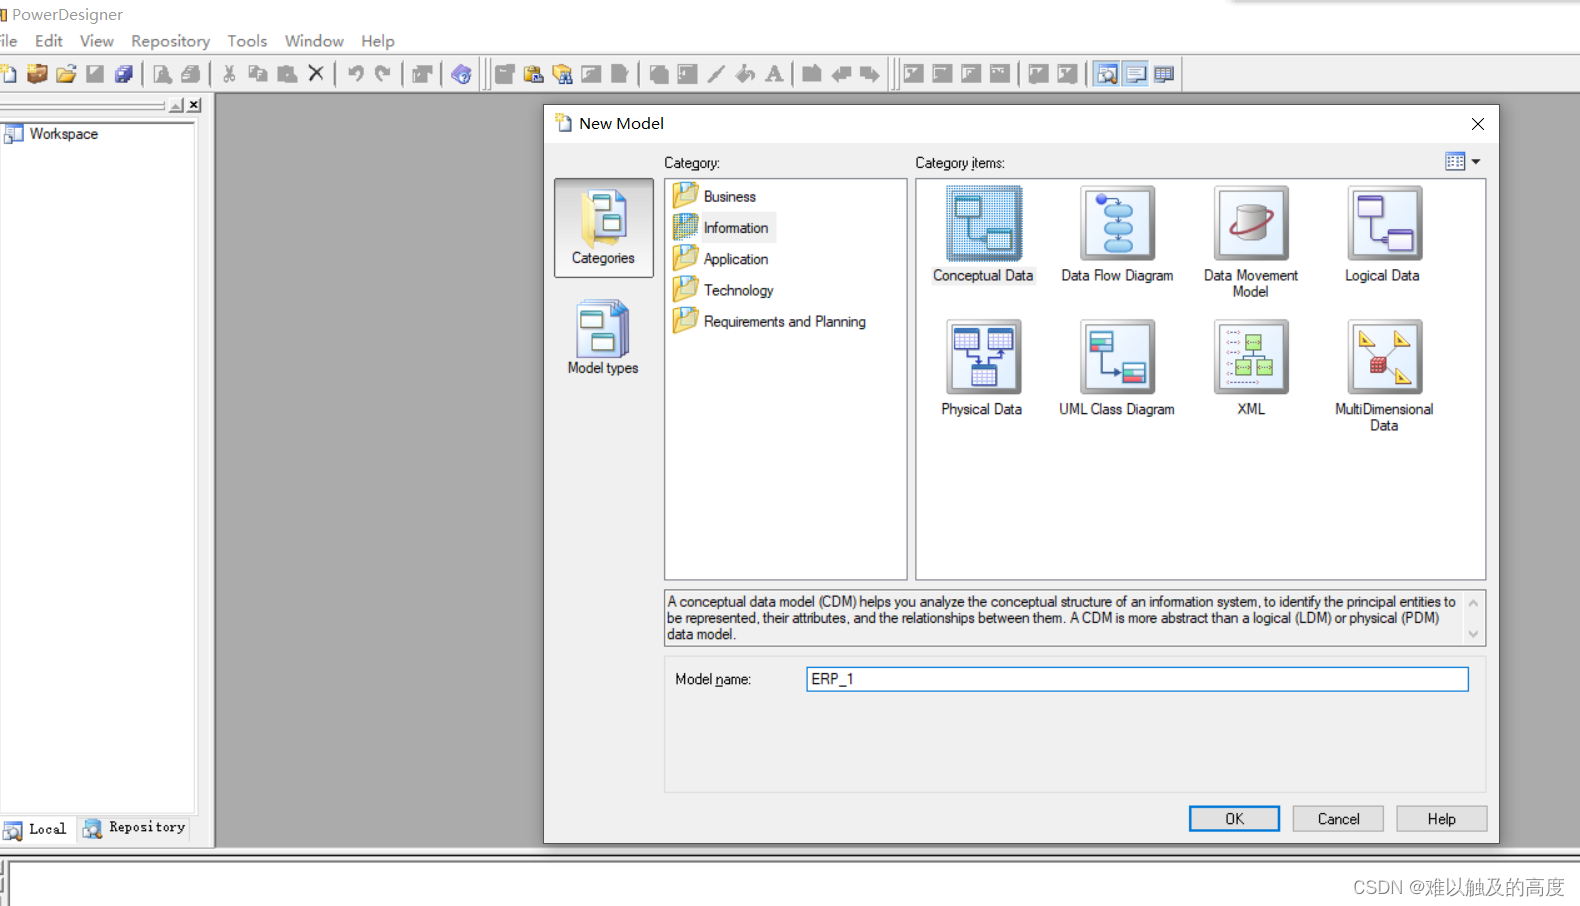The height and width of the screenshot is (906, 1580).
Task: Click description box scroll down arrow
Action: [x=1473, y=633]
